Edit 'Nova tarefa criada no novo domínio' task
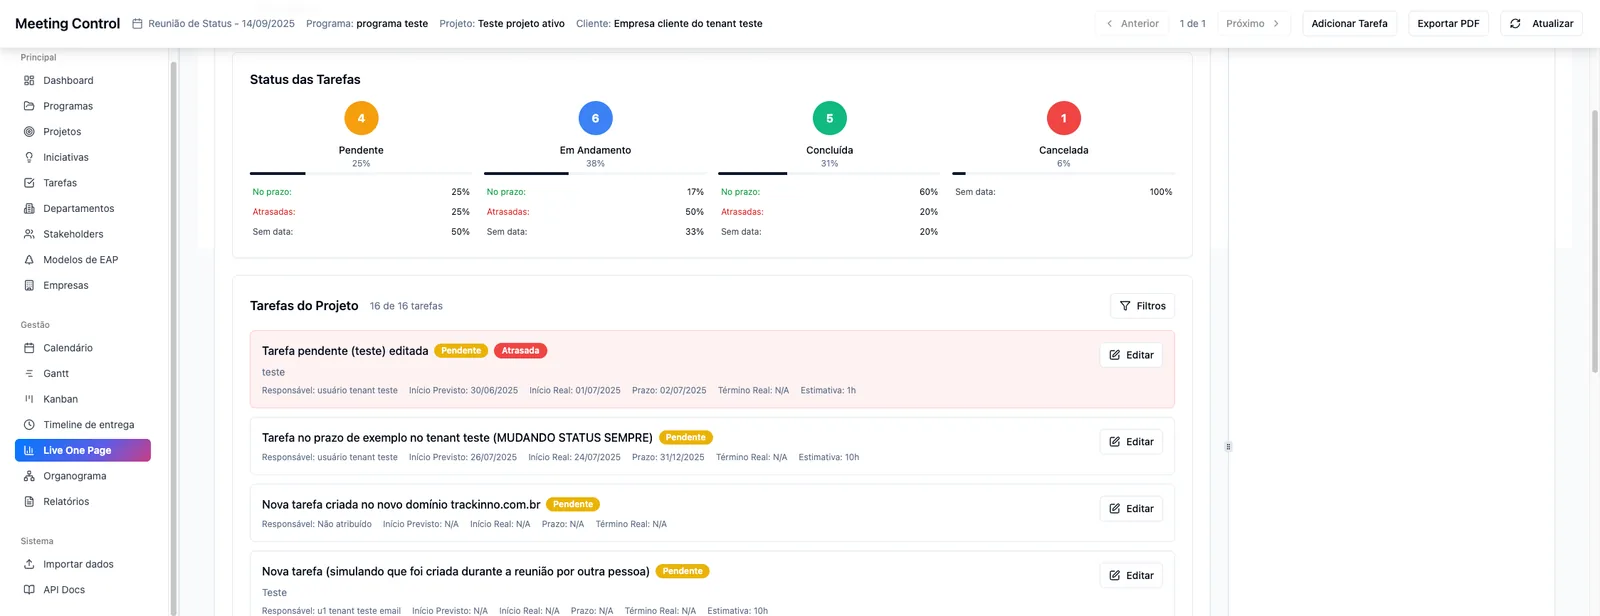Screen dimensions: 1600x616 [1131, 509]
